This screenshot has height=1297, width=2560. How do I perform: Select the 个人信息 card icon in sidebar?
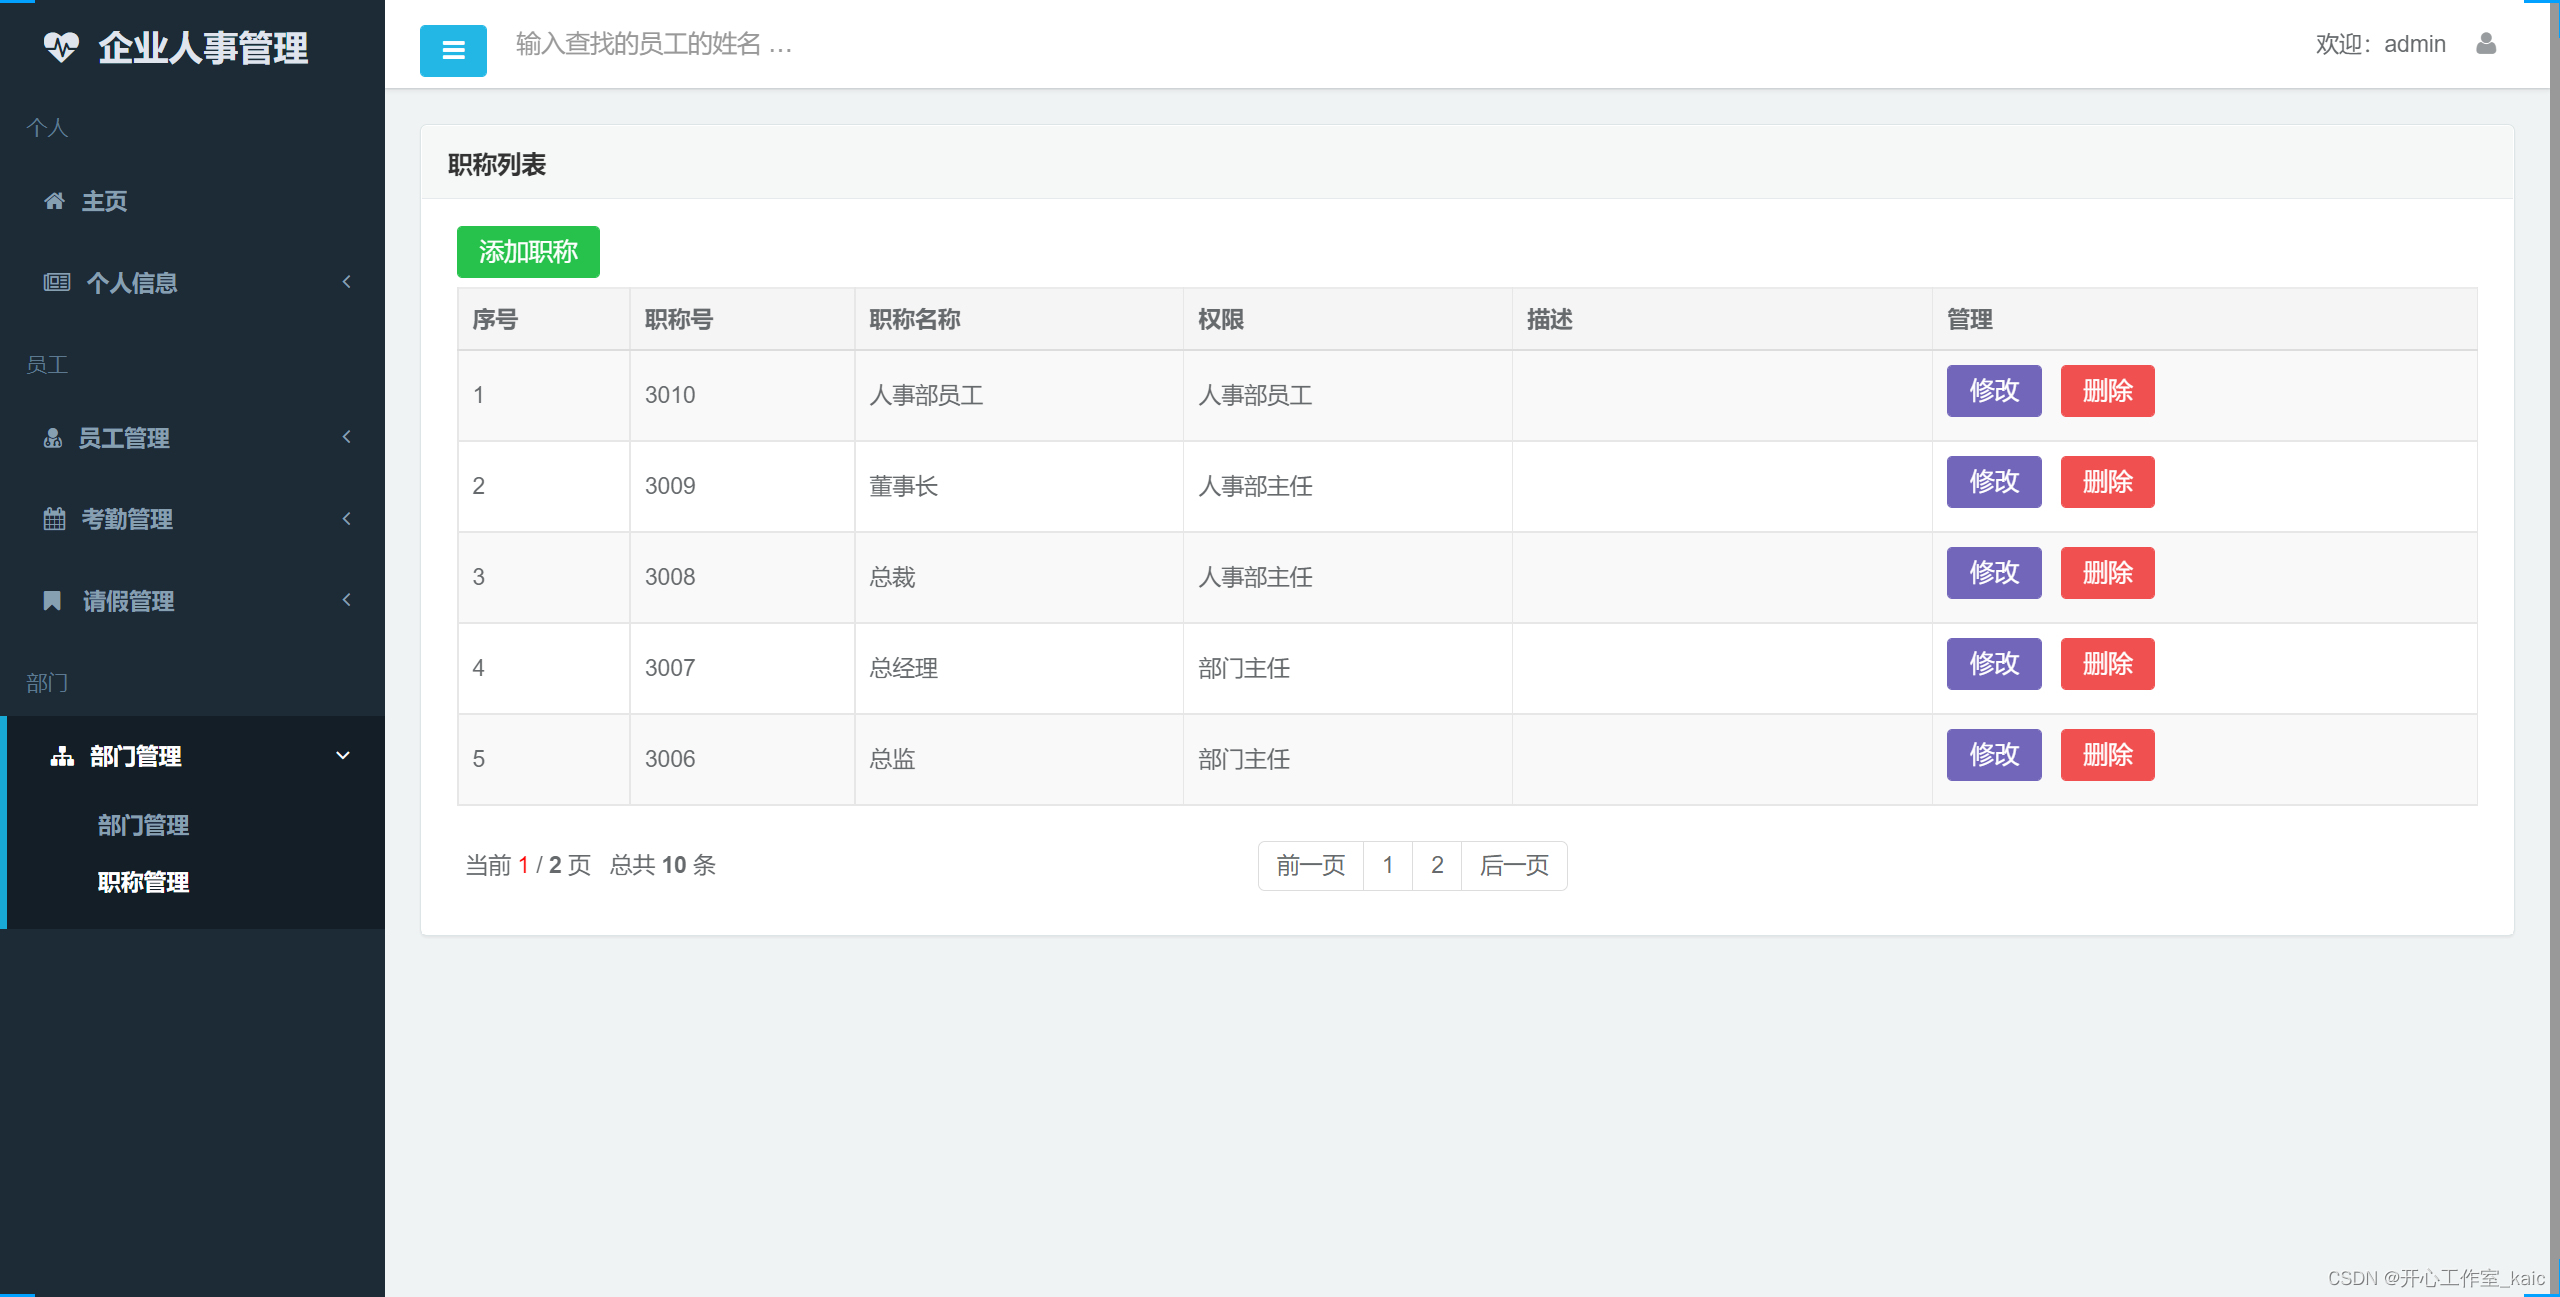55,282
